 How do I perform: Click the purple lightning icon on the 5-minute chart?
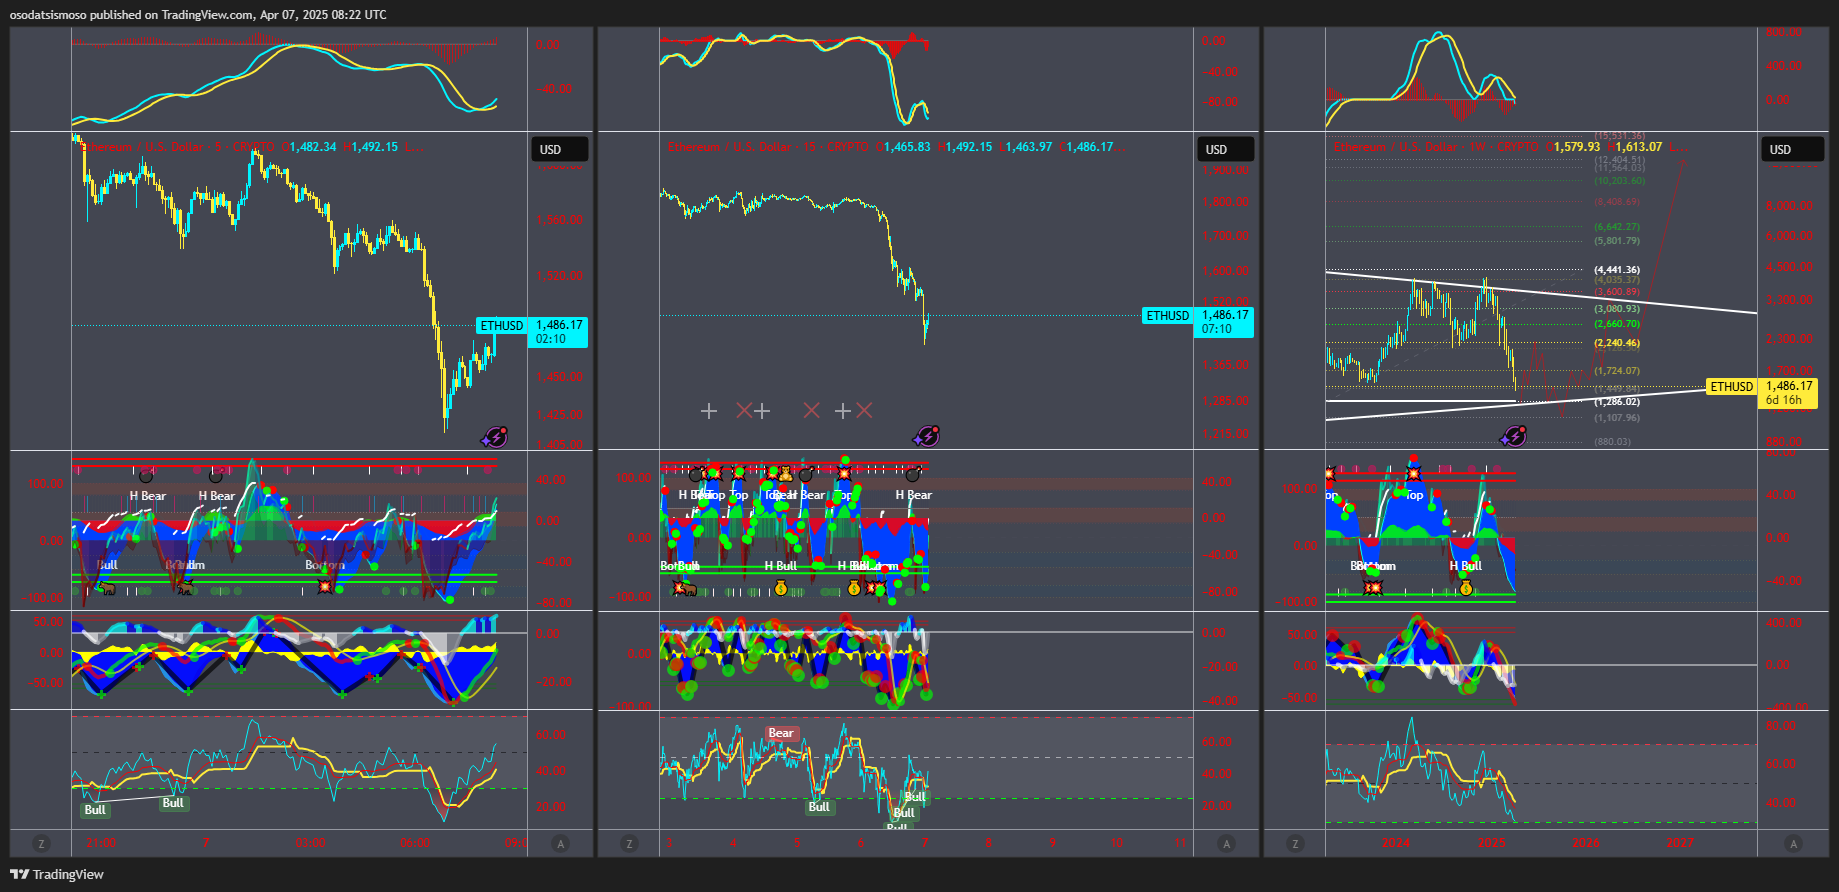pyautogui.click(x=495, y=436)
